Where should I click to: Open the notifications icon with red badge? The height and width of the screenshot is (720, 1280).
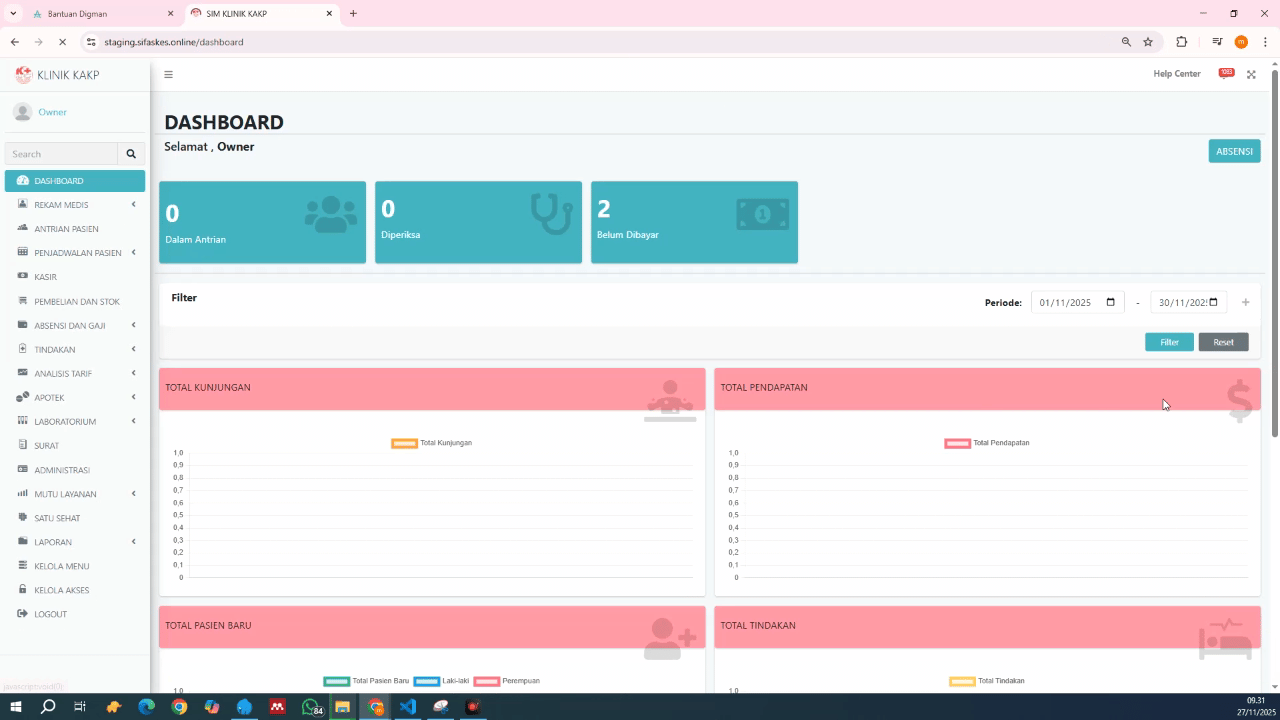click(1225, 74)
